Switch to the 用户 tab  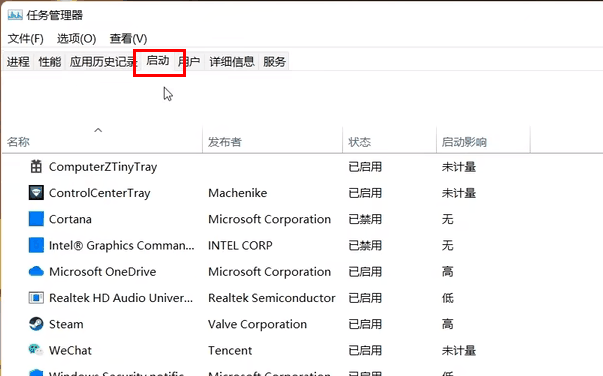(x=189, y=62)
